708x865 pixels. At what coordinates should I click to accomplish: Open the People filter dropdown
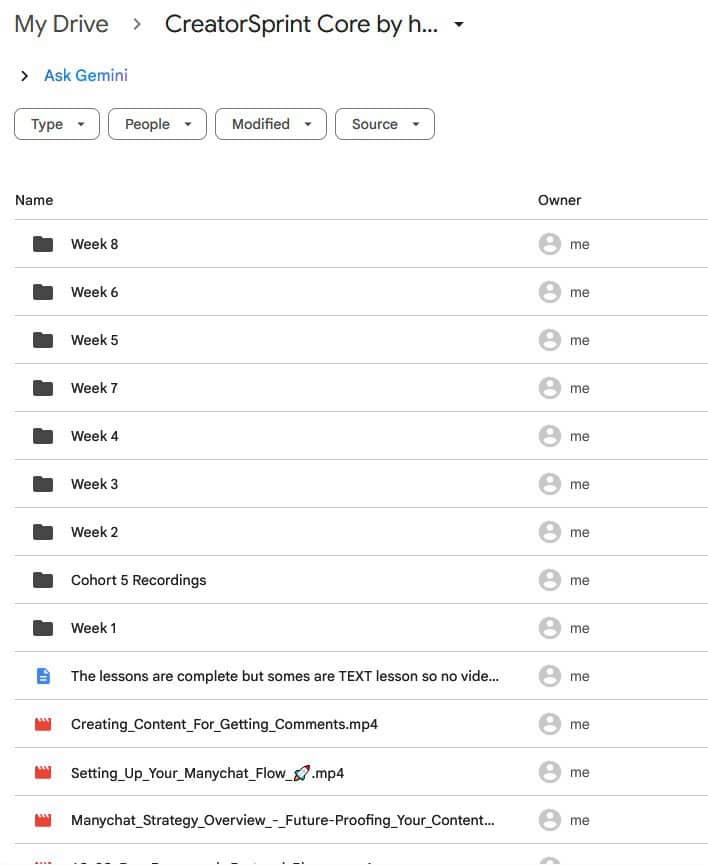coord(157,124)
